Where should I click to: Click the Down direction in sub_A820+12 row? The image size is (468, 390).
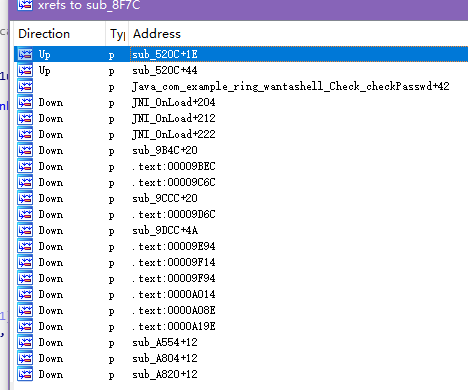tap(51, 374)
